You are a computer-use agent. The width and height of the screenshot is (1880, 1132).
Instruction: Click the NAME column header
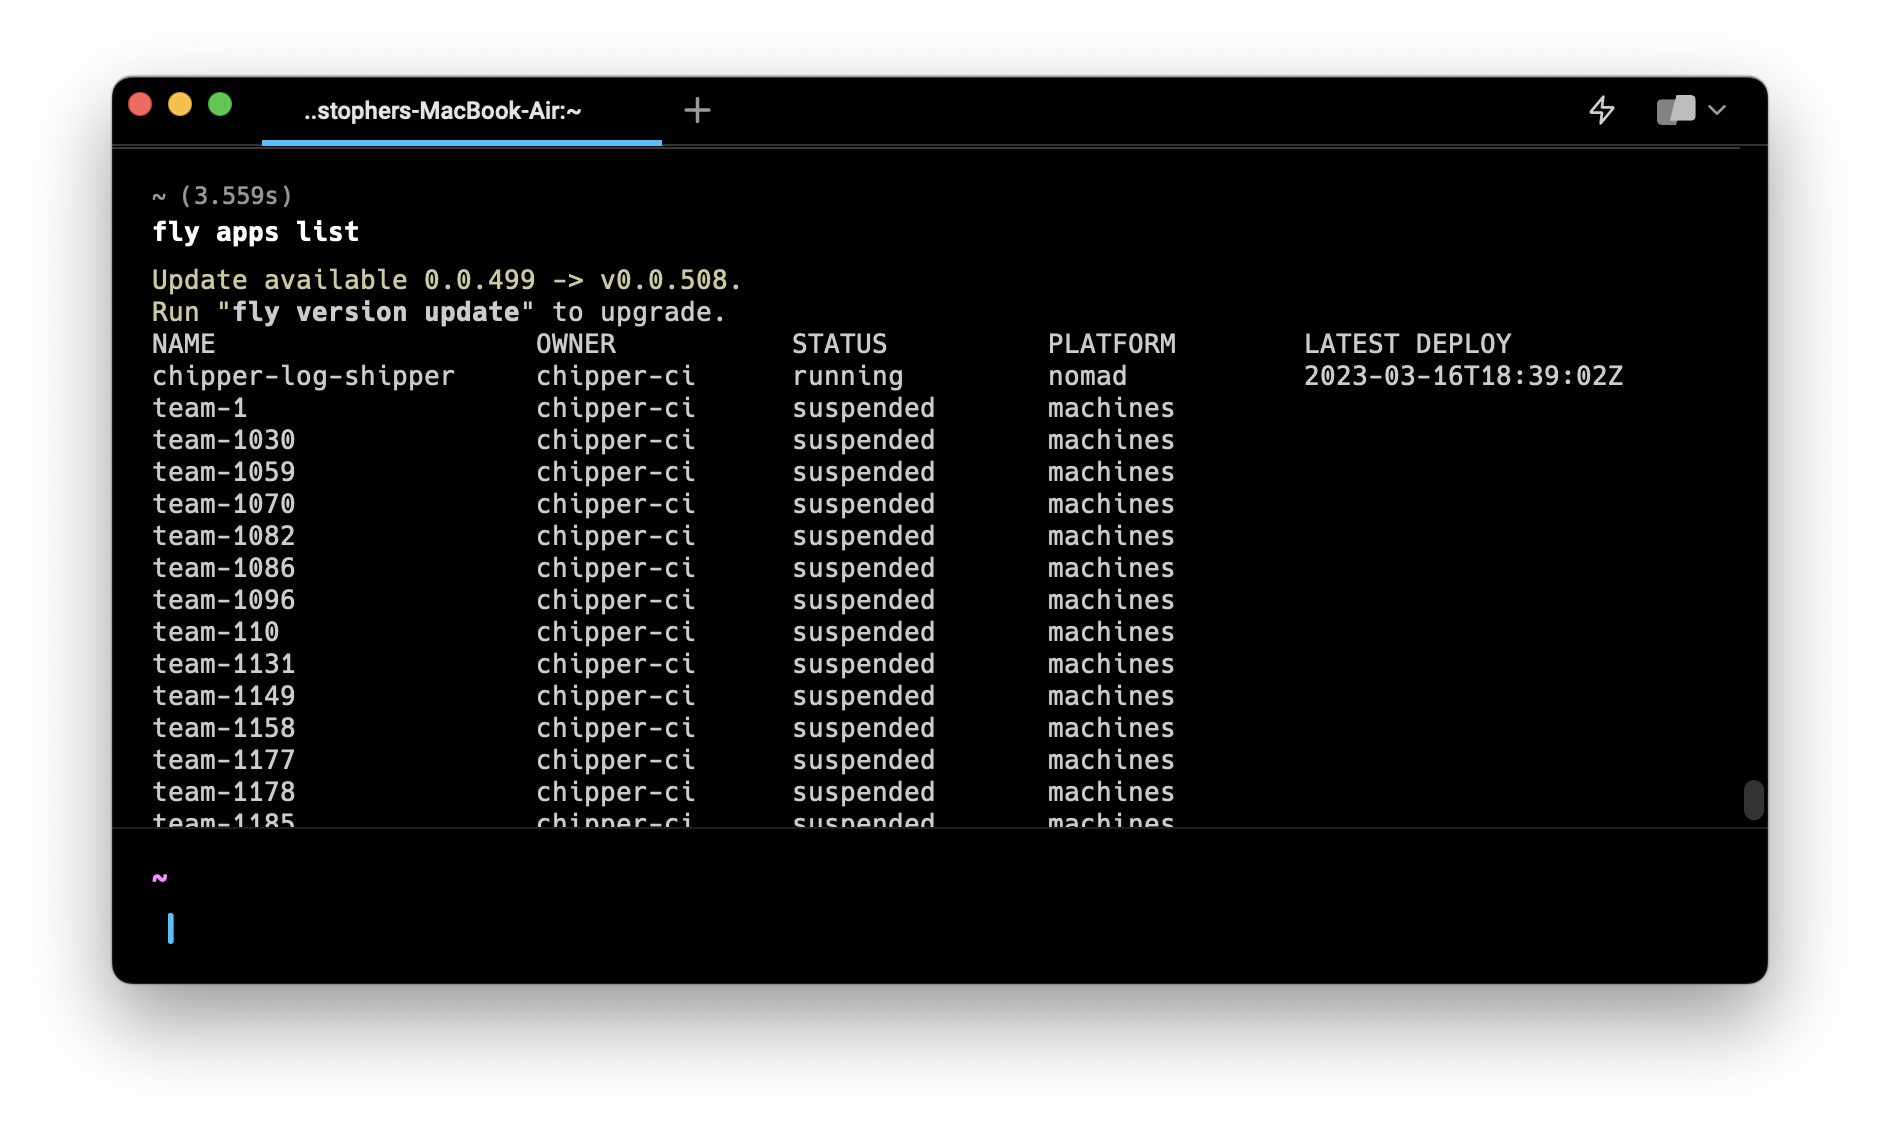click(184, 344)
